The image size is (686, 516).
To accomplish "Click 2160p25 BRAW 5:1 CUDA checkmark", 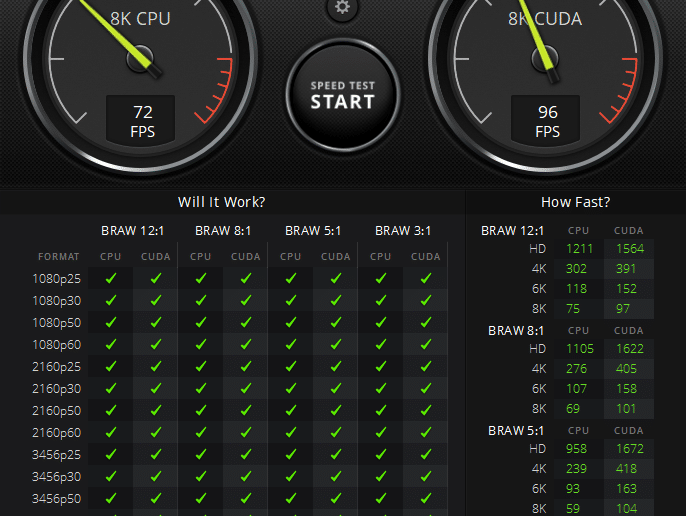I will coord(336,366).
